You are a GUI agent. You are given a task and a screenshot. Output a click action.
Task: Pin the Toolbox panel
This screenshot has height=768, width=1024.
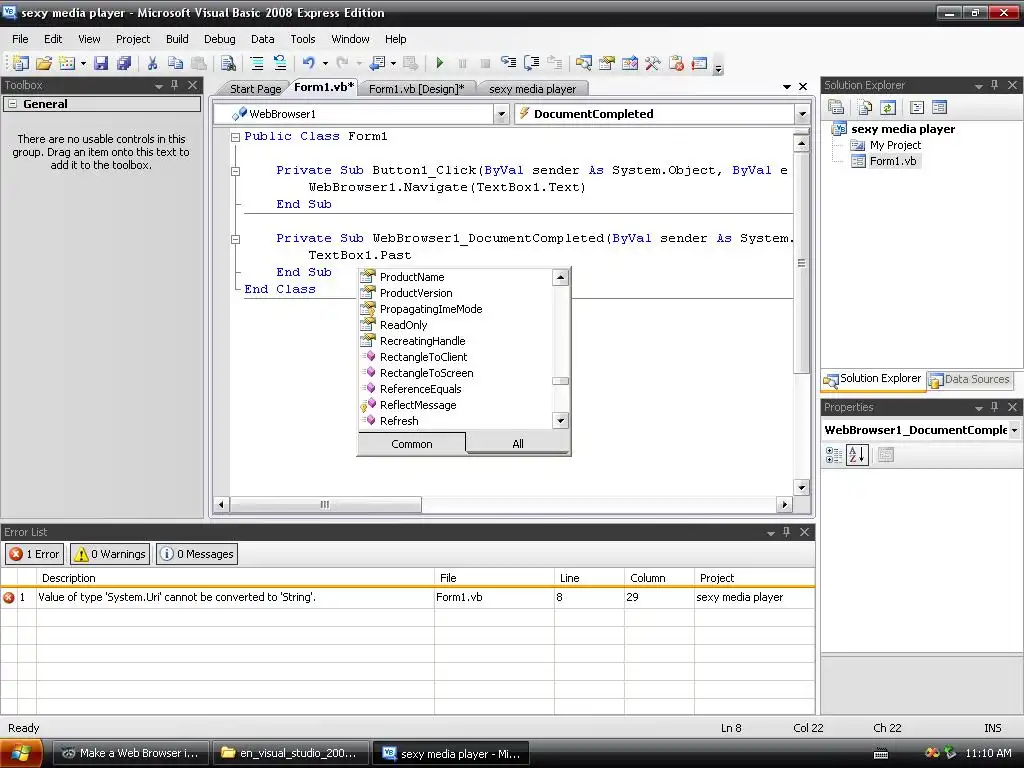(x=174, y=85)
